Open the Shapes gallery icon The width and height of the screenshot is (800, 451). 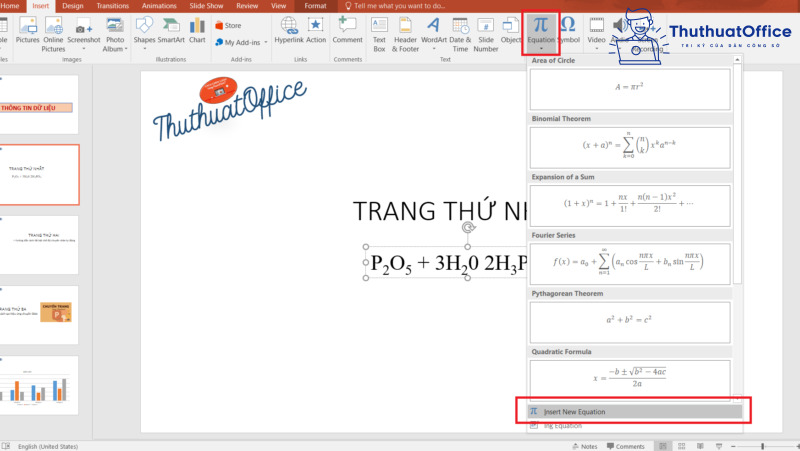(x=144, y=26)
